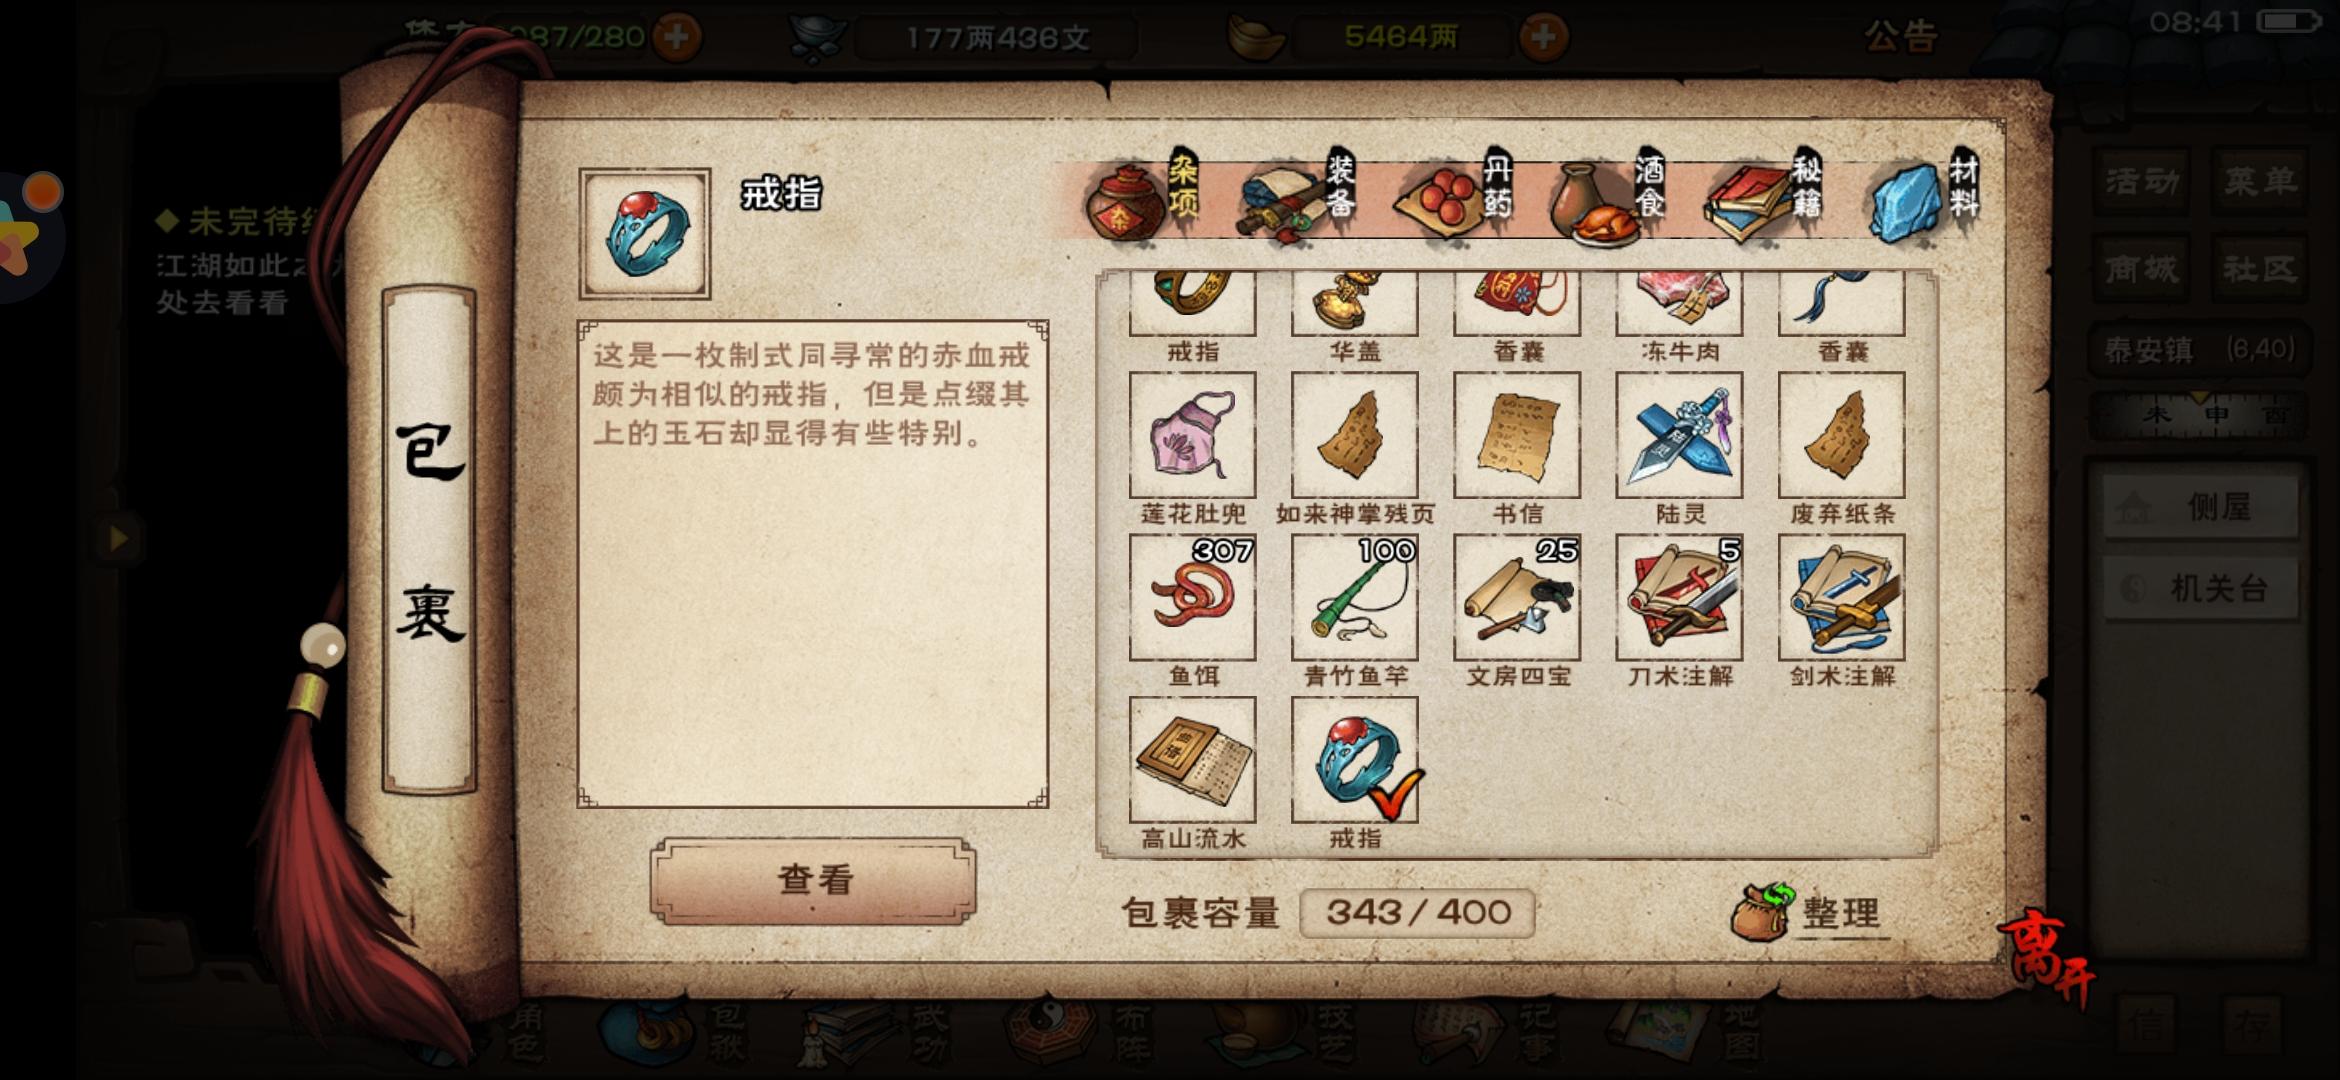This screenshot has width=2340, height=1080.
Task: Switch to the 装备 equipment tab
Action: click(1297, 199)
